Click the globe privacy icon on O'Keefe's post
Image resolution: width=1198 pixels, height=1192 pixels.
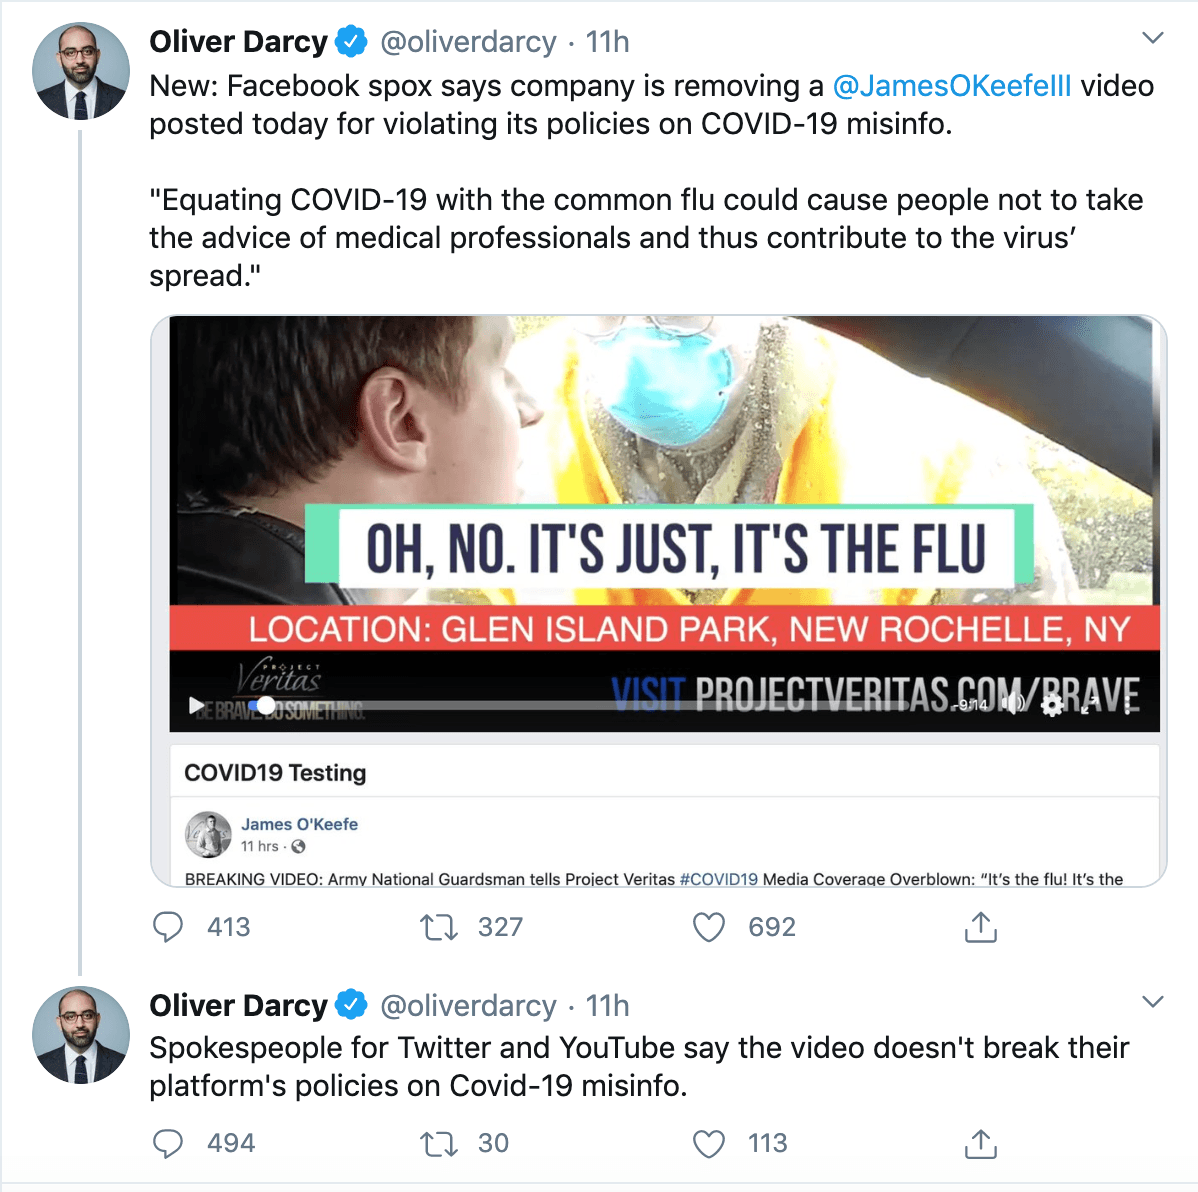tap(297, 847)
